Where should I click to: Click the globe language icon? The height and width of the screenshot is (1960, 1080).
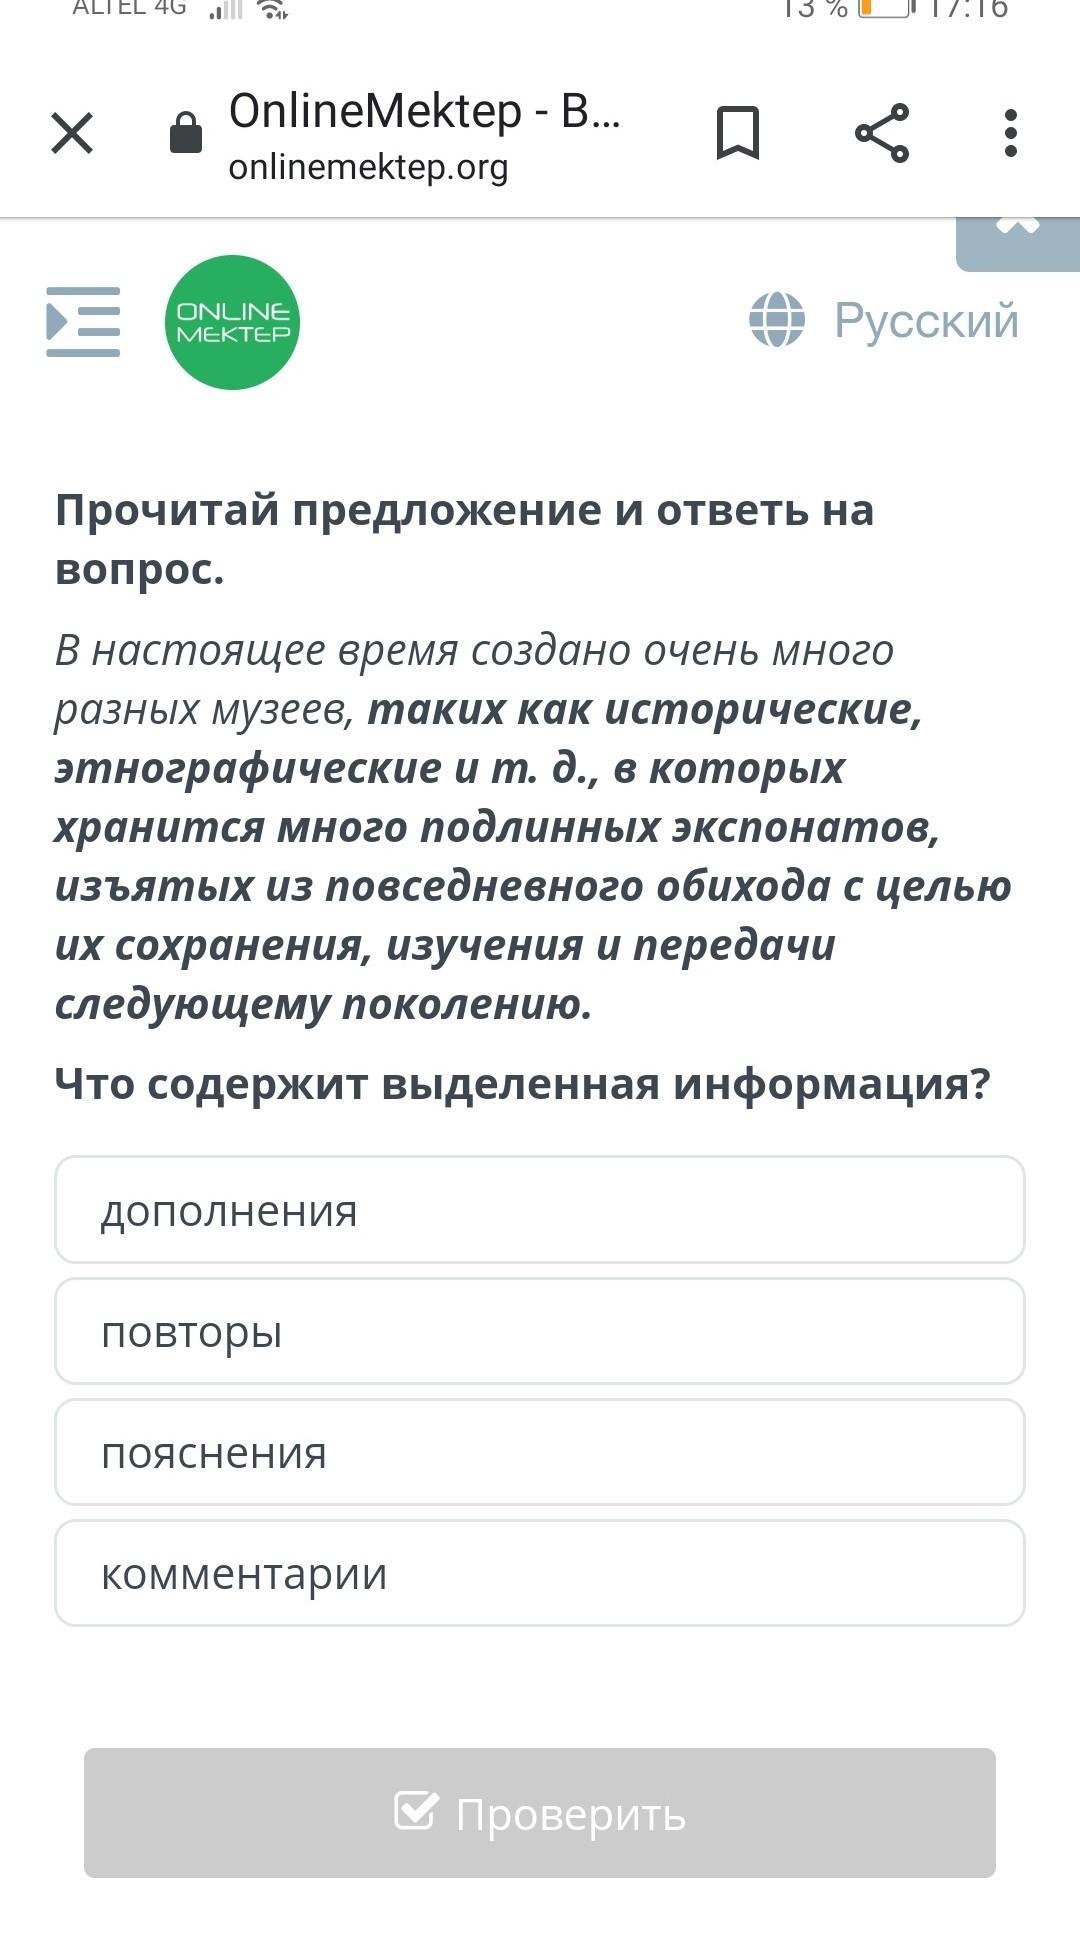(x=777, y=320)
